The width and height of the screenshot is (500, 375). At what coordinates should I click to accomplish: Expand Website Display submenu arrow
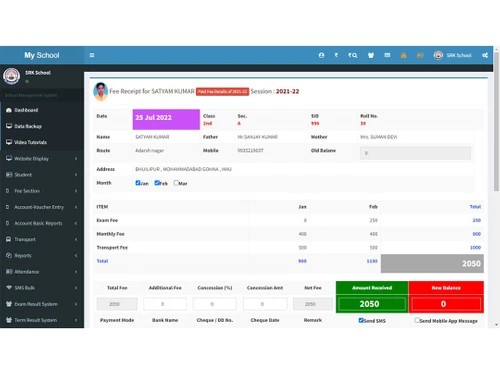76,158
